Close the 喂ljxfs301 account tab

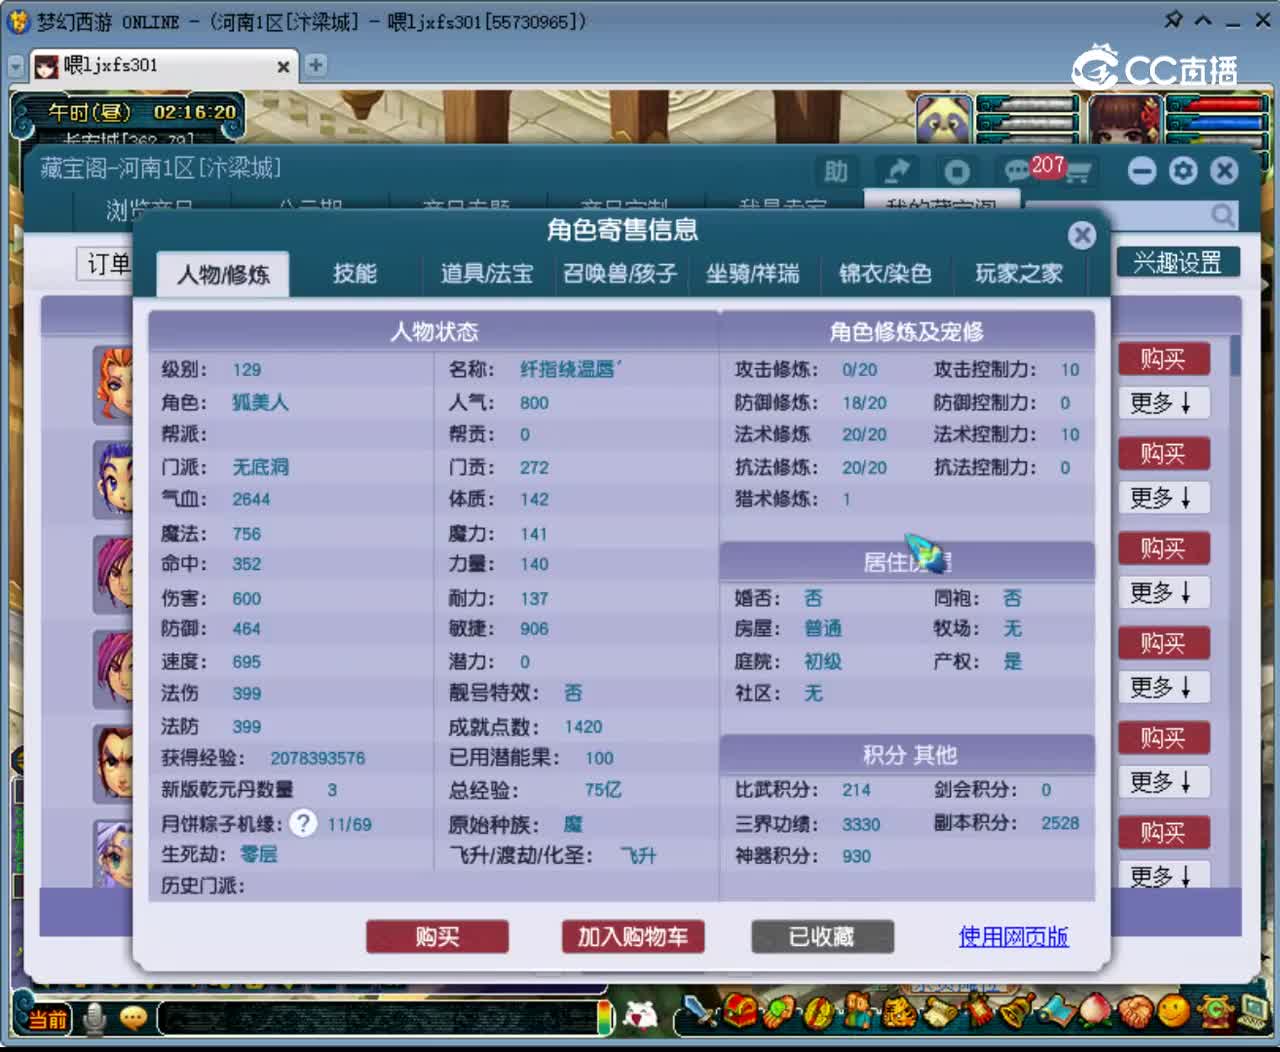pyautogui.click(x=283, y=67)
